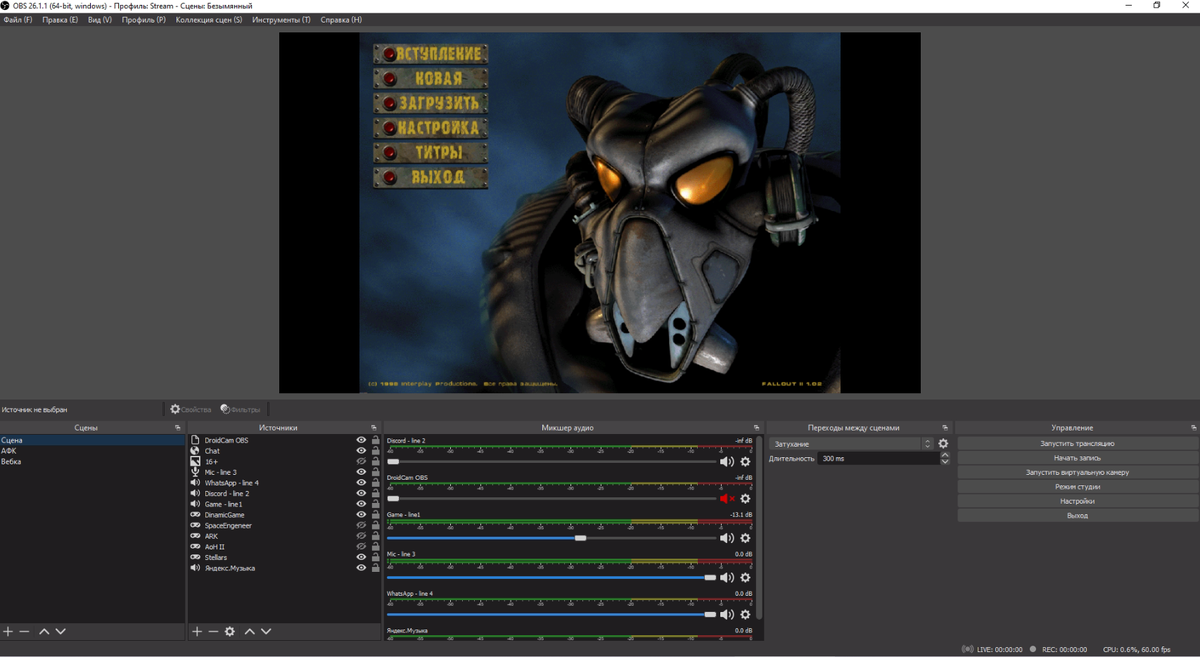Open Discord - line 2 mixer settings gear
The width and height of the screenshot is (1200, 657).
(745, 462)
